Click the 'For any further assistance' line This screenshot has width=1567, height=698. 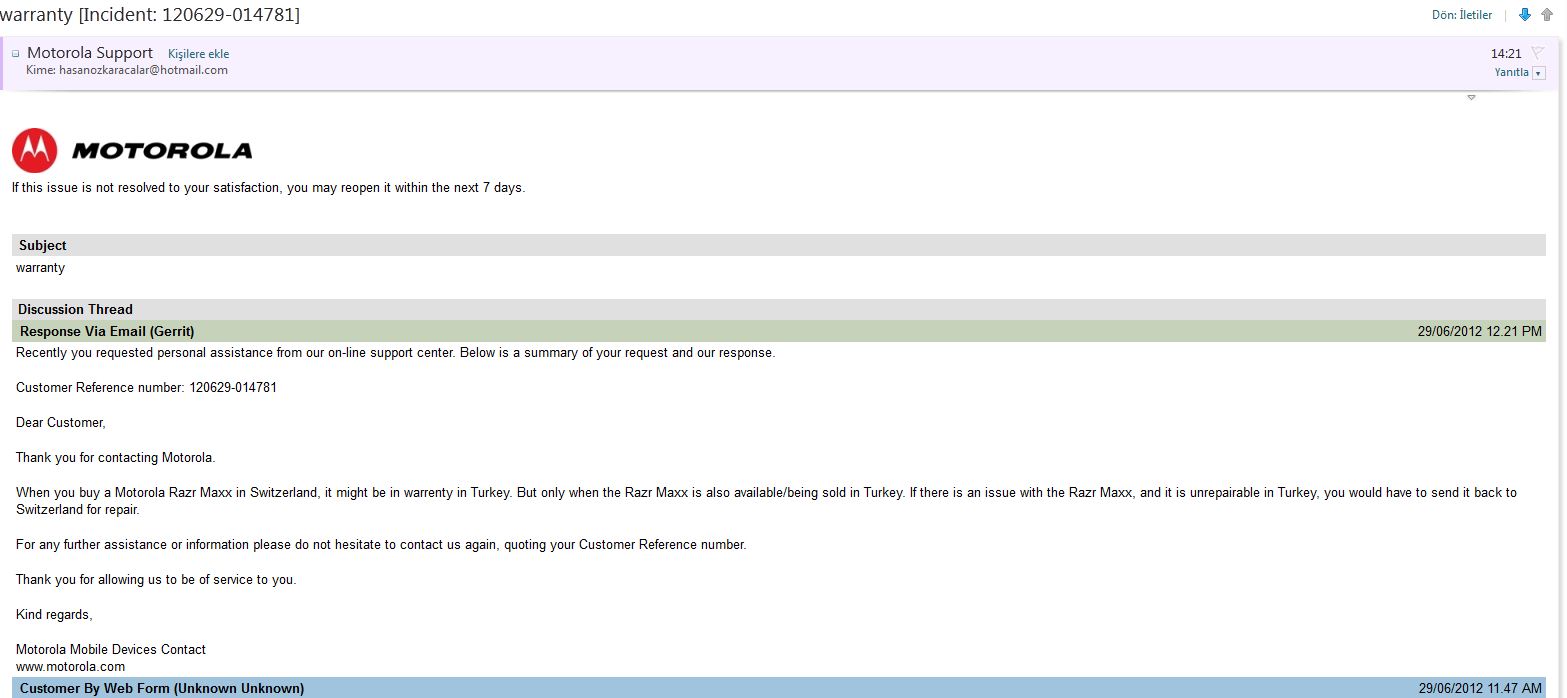pyautogui.click(x=381, y=545)
